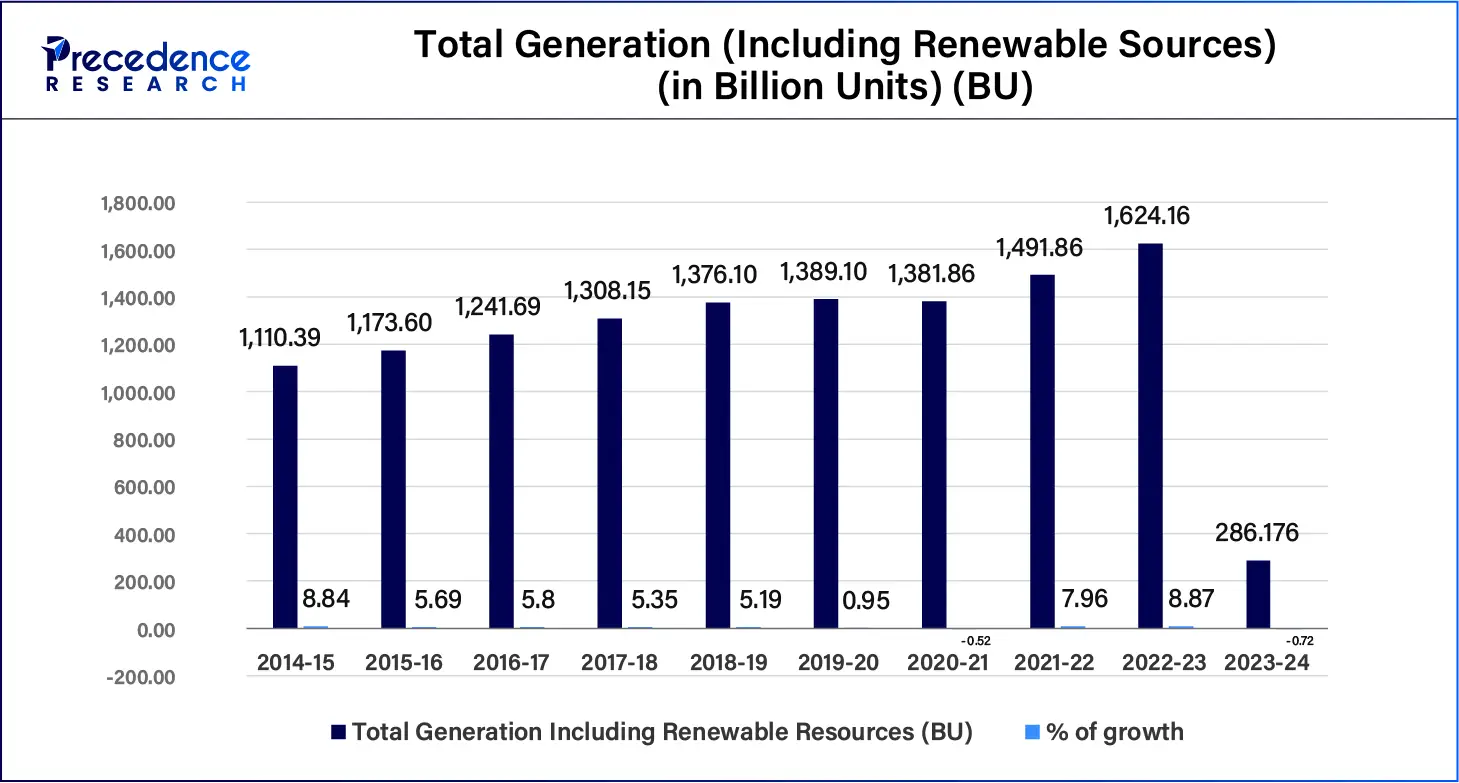Click the 2016-17 bar
Screen dimensions: 1459x783
tap(501, 482)
